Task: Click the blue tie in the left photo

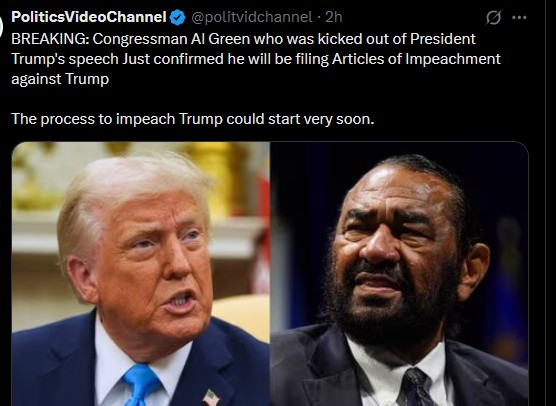Action: tap(141, 385)
